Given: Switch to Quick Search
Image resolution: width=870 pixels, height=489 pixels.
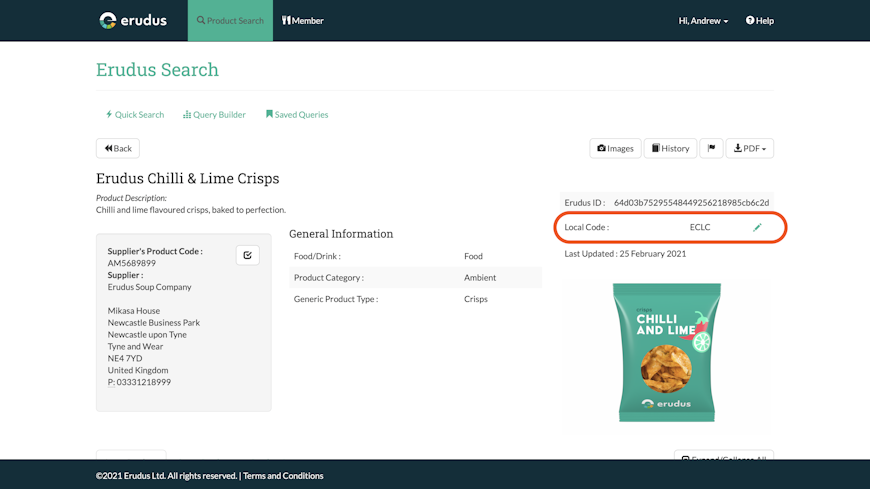Looking at the screenshot, I should click(135, 114).
